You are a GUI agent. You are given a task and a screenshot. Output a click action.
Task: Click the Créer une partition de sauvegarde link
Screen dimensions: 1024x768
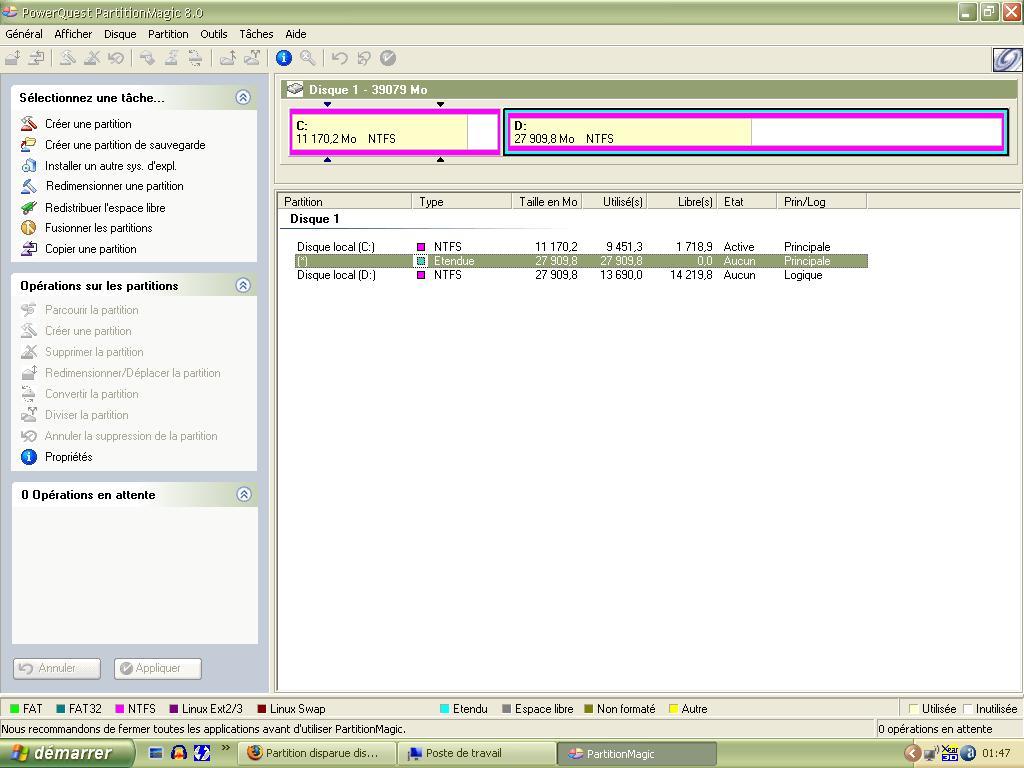coord(125,145)
